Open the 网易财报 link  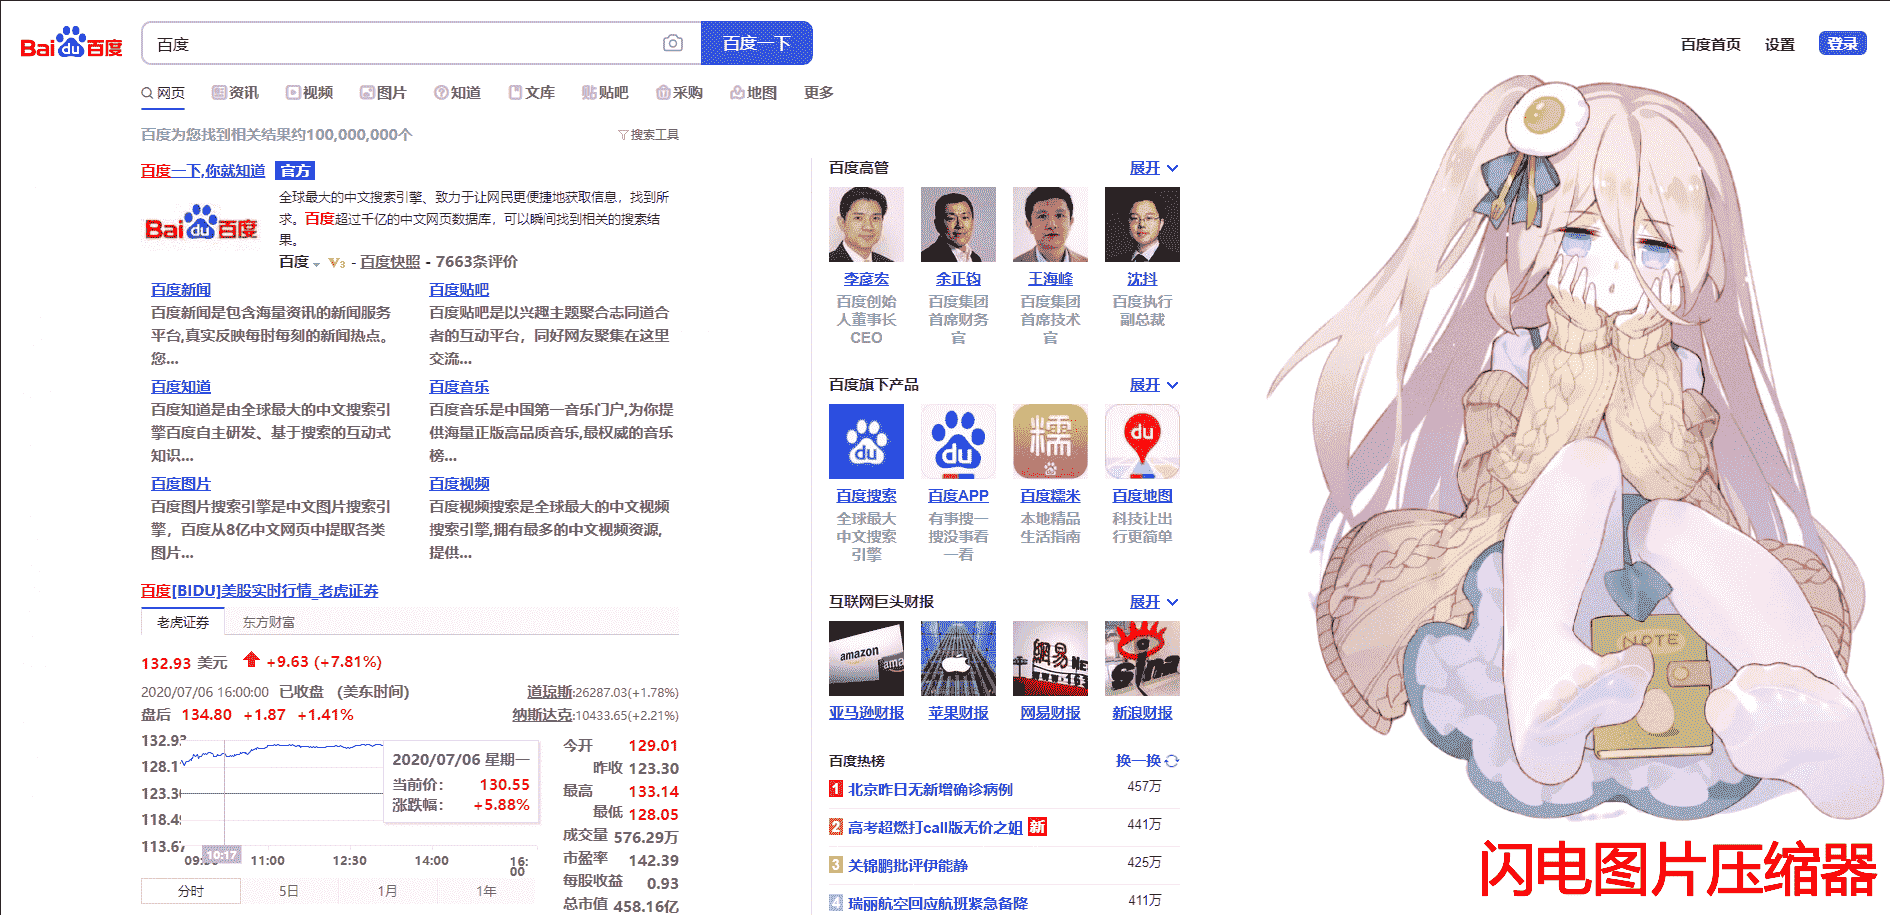coord(1050,713)
